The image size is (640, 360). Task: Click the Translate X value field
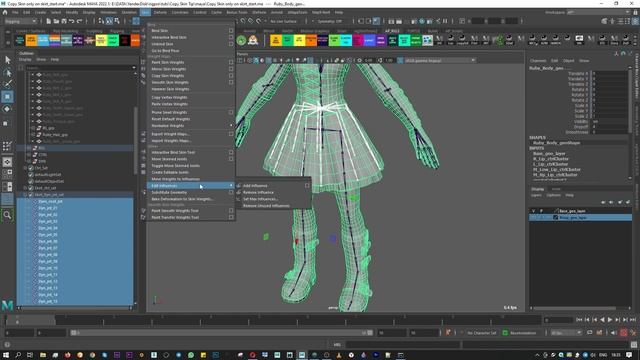tap(610, 73)
